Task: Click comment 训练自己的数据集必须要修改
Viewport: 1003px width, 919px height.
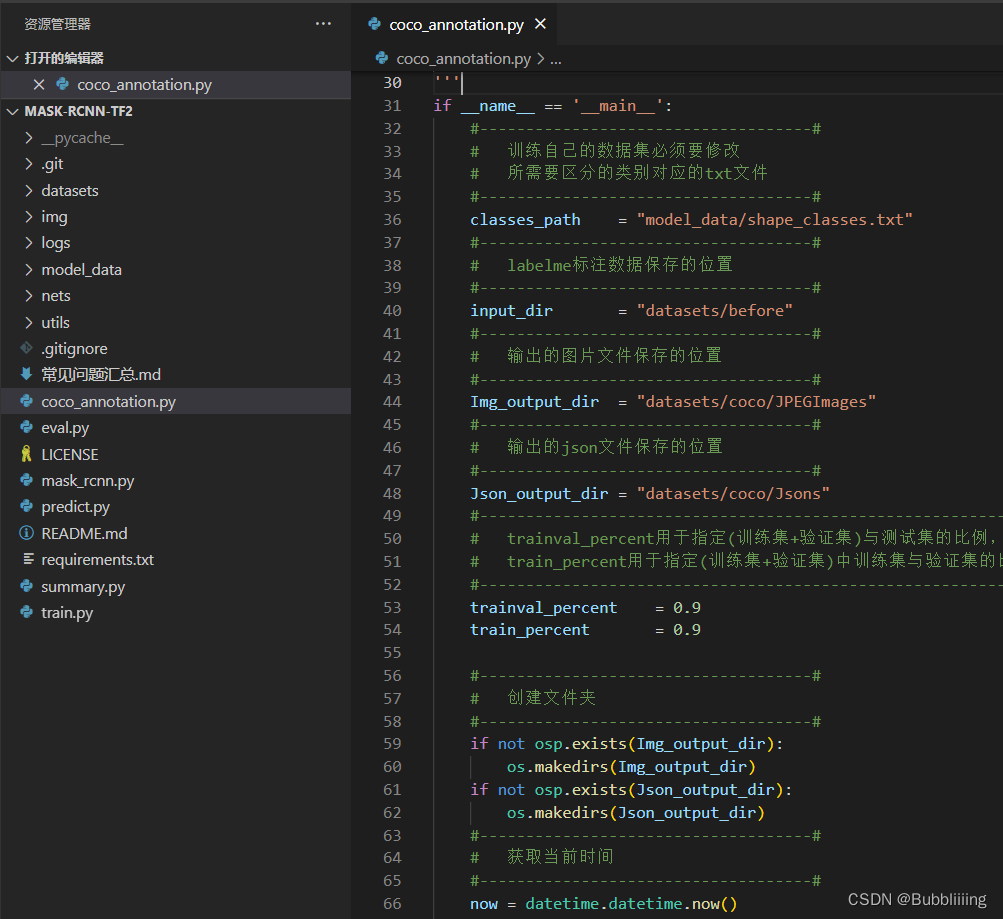Action: point(624,150)
